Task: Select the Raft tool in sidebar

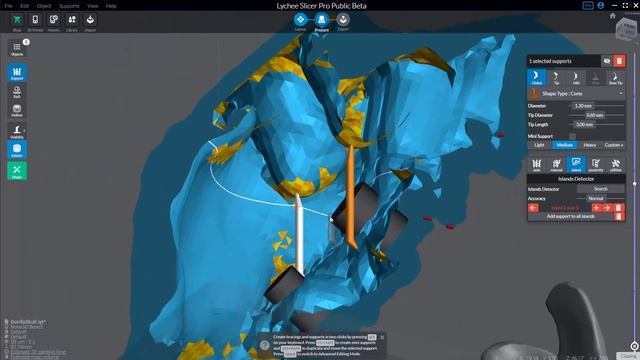Action: (x=17, y=91)
